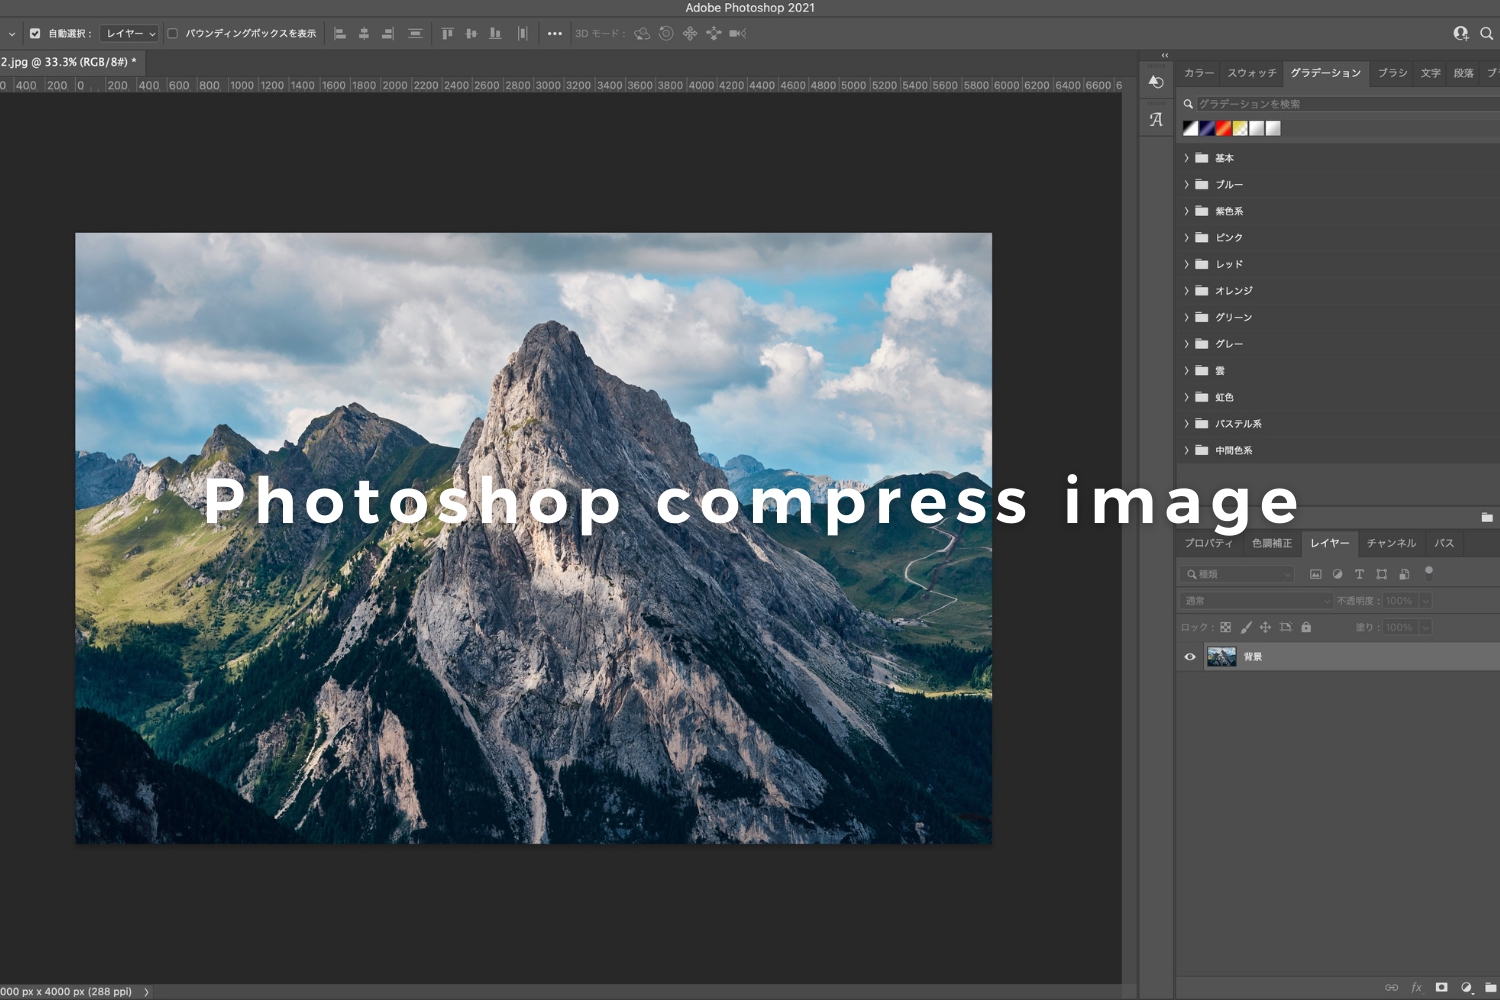Select the 3D orbit mode icon
1500x1000 pixels.
[642, 34]
